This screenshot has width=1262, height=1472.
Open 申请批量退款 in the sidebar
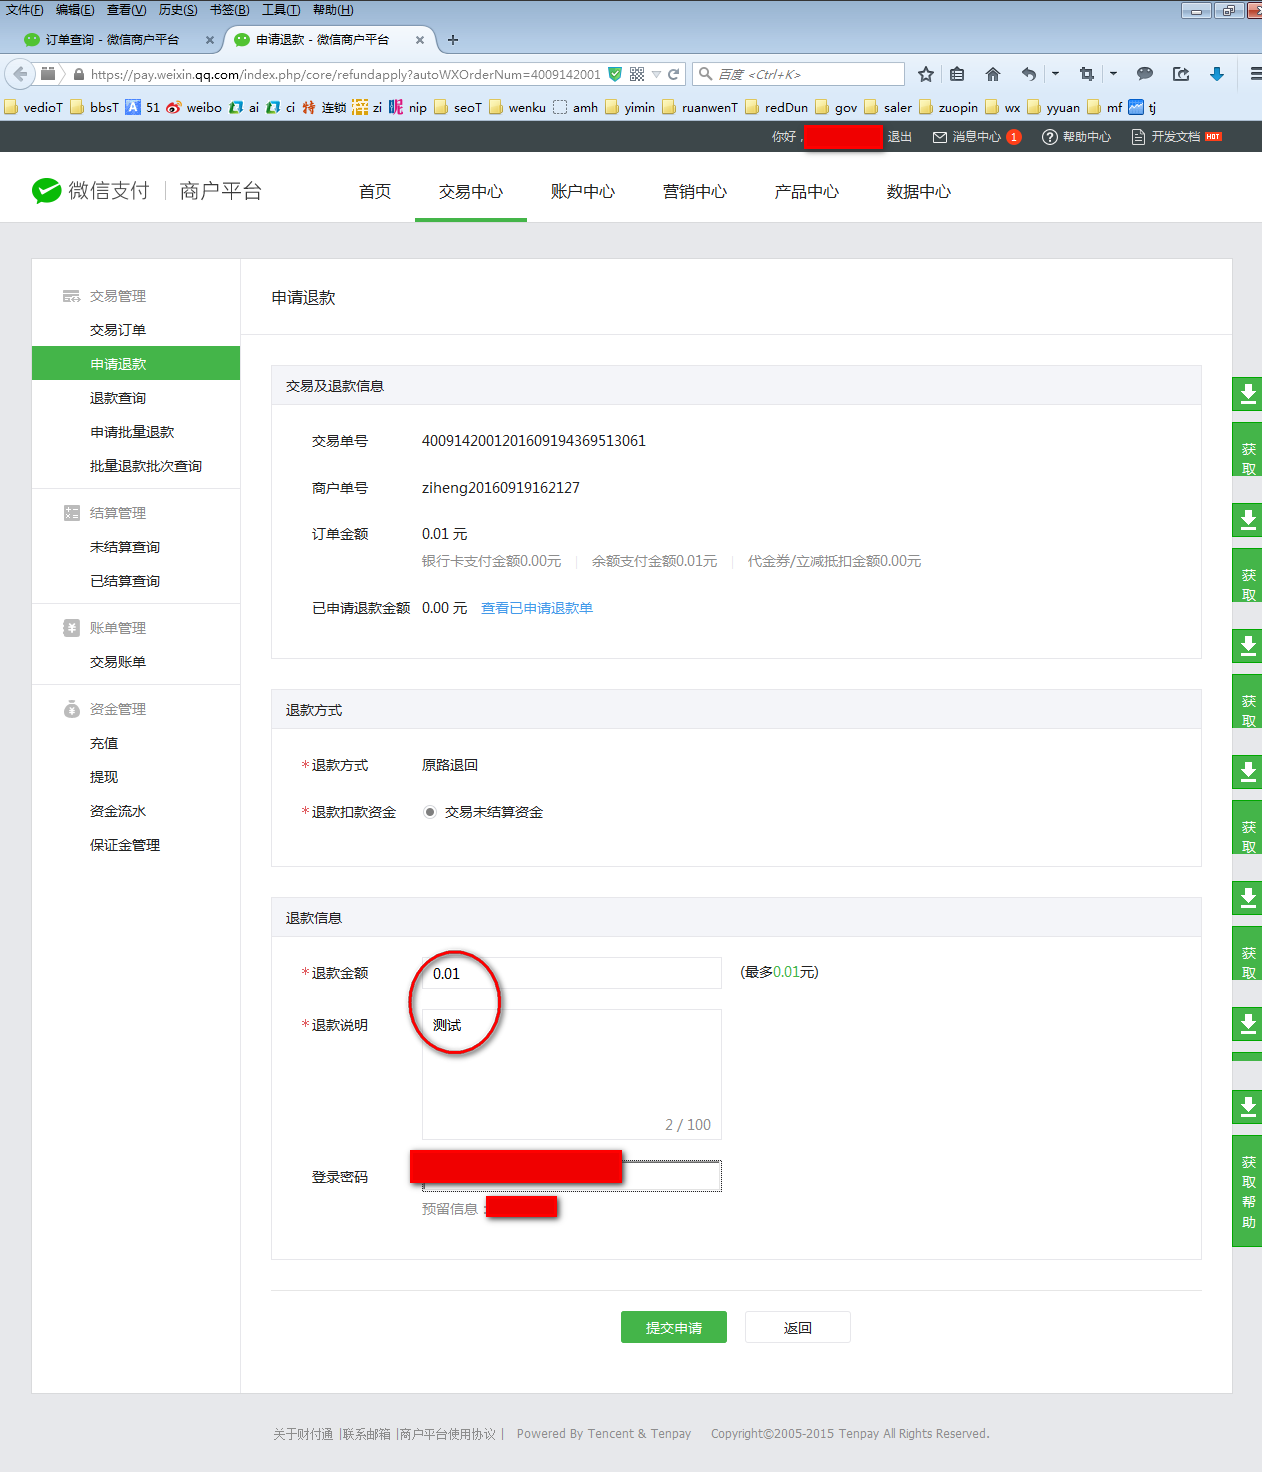tap(132, 432)
